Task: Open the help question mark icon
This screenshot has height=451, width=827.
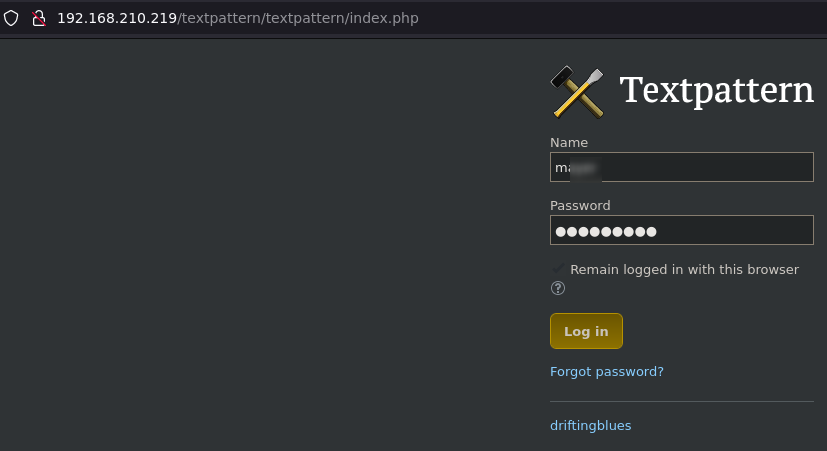Action: point(558,288)
